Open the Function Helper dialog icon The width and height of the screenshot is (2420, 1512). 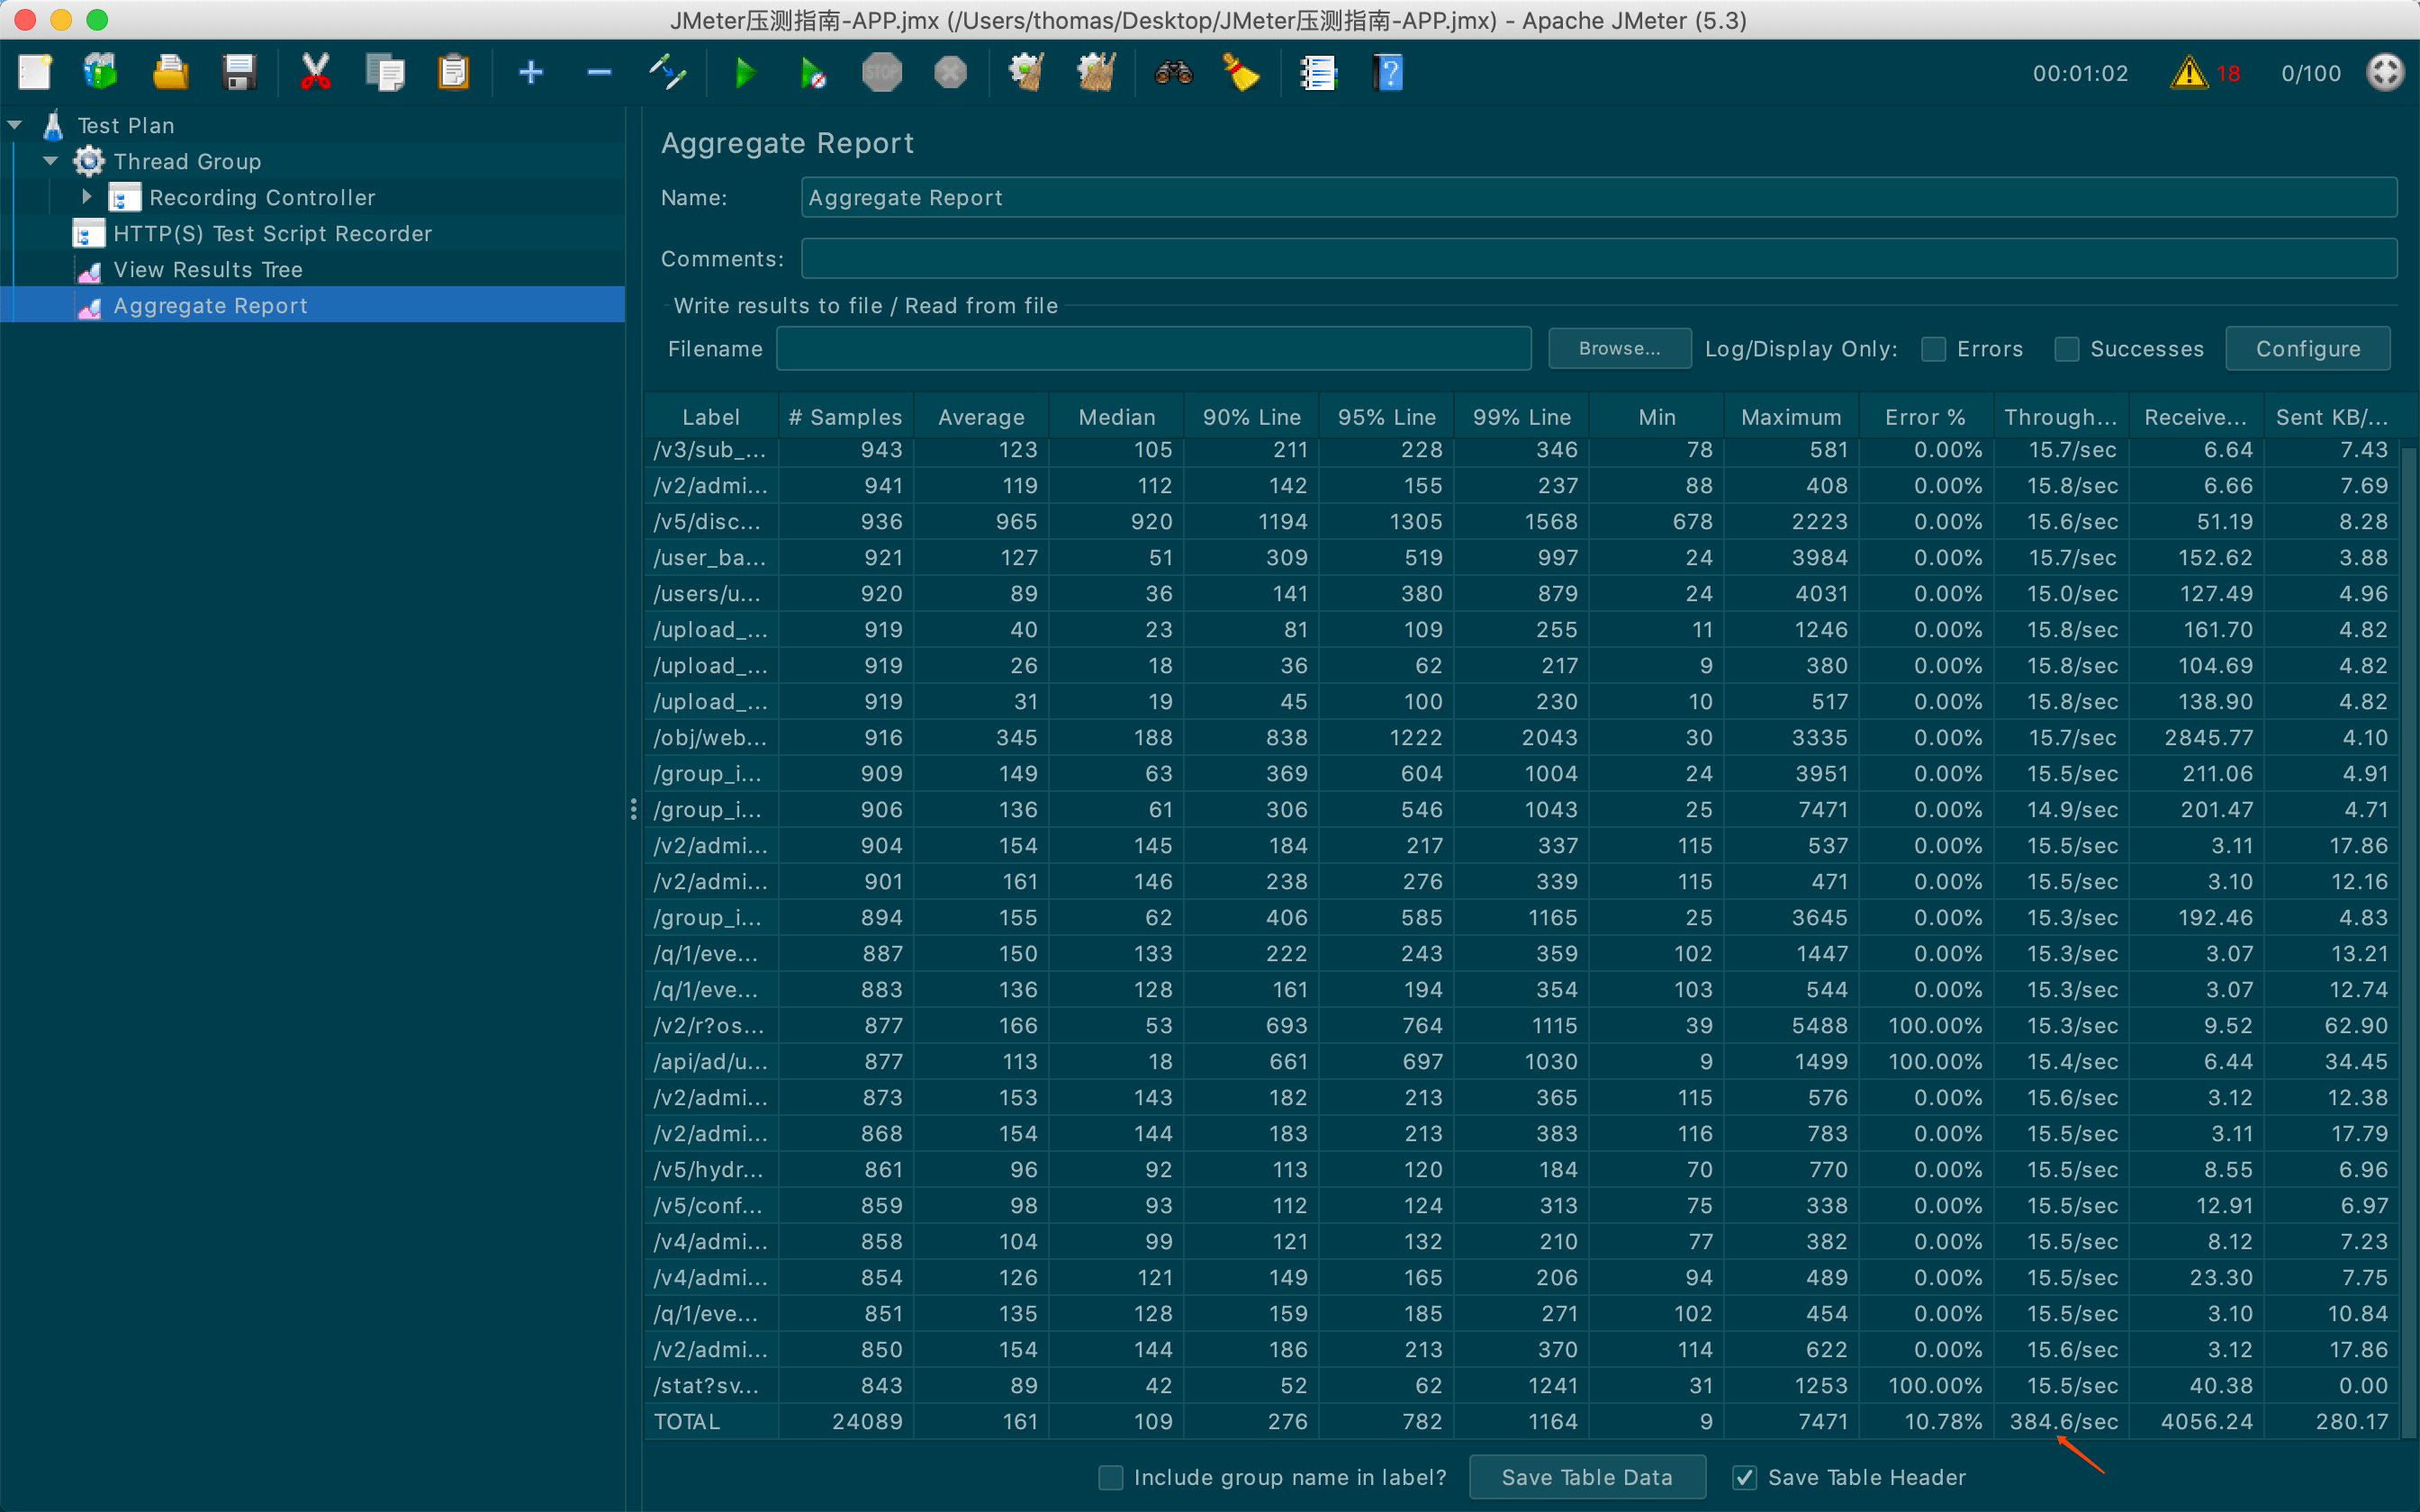[1318, 73]
